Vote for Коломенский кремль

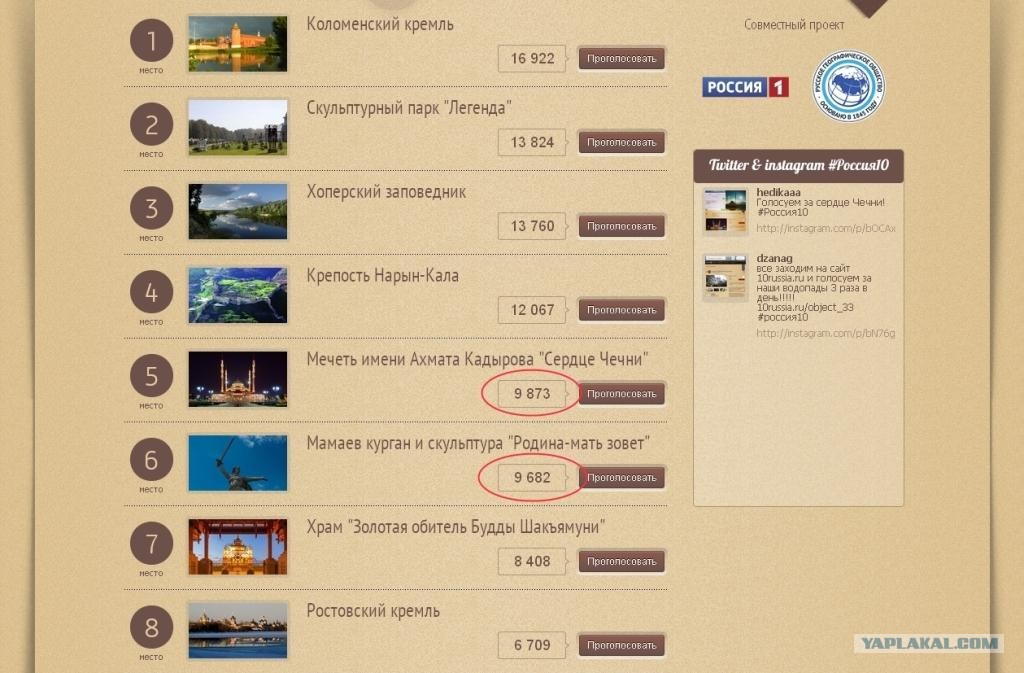(x=622, y=59)
